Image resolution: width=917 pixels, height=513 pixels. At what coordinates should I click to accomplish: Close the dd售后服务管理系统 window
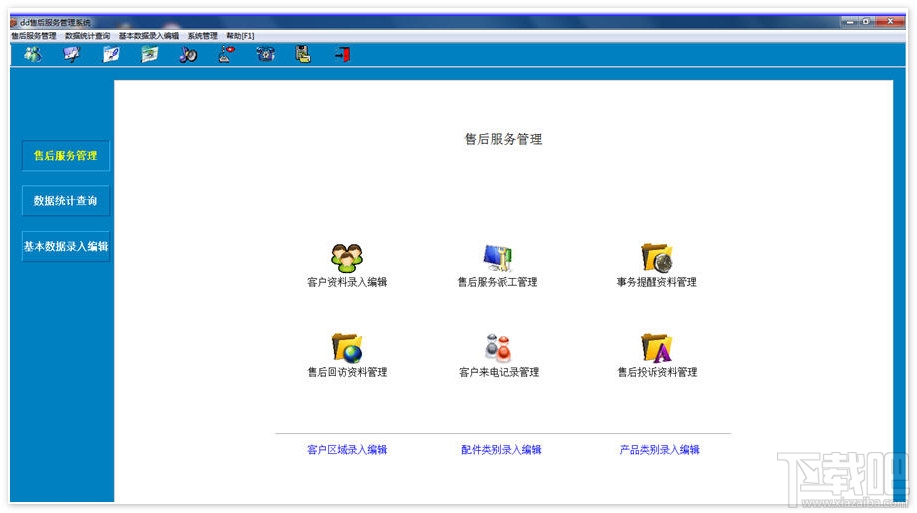click(x=890, y=22)
